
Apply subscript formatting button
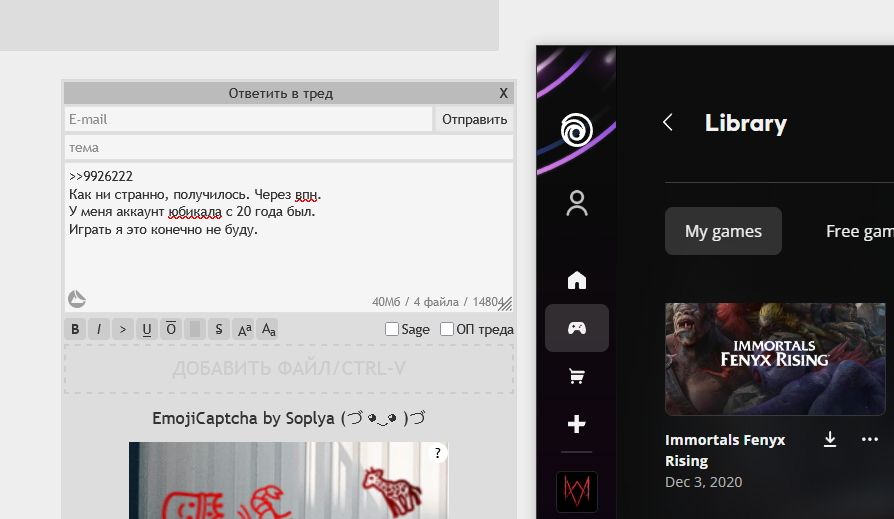click(x=268, y=329)
